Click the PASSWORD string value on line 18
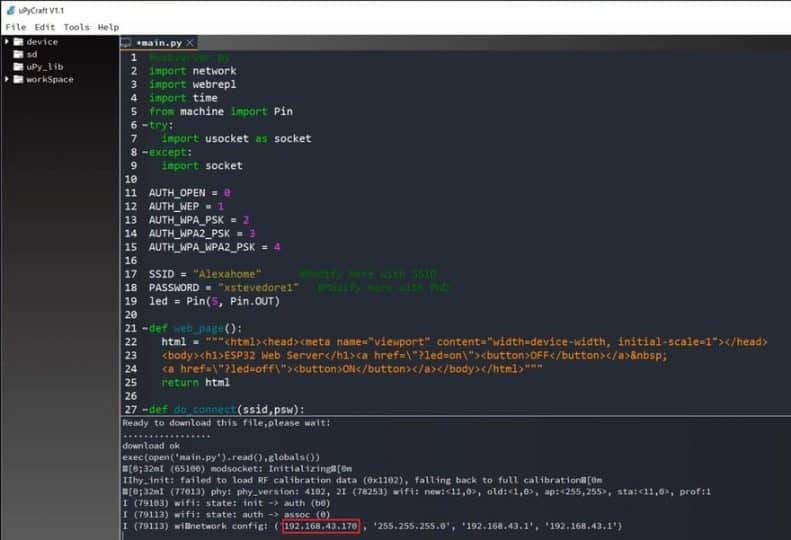The image size is (791, 540). pyautogui.click(x=259, y=288)
